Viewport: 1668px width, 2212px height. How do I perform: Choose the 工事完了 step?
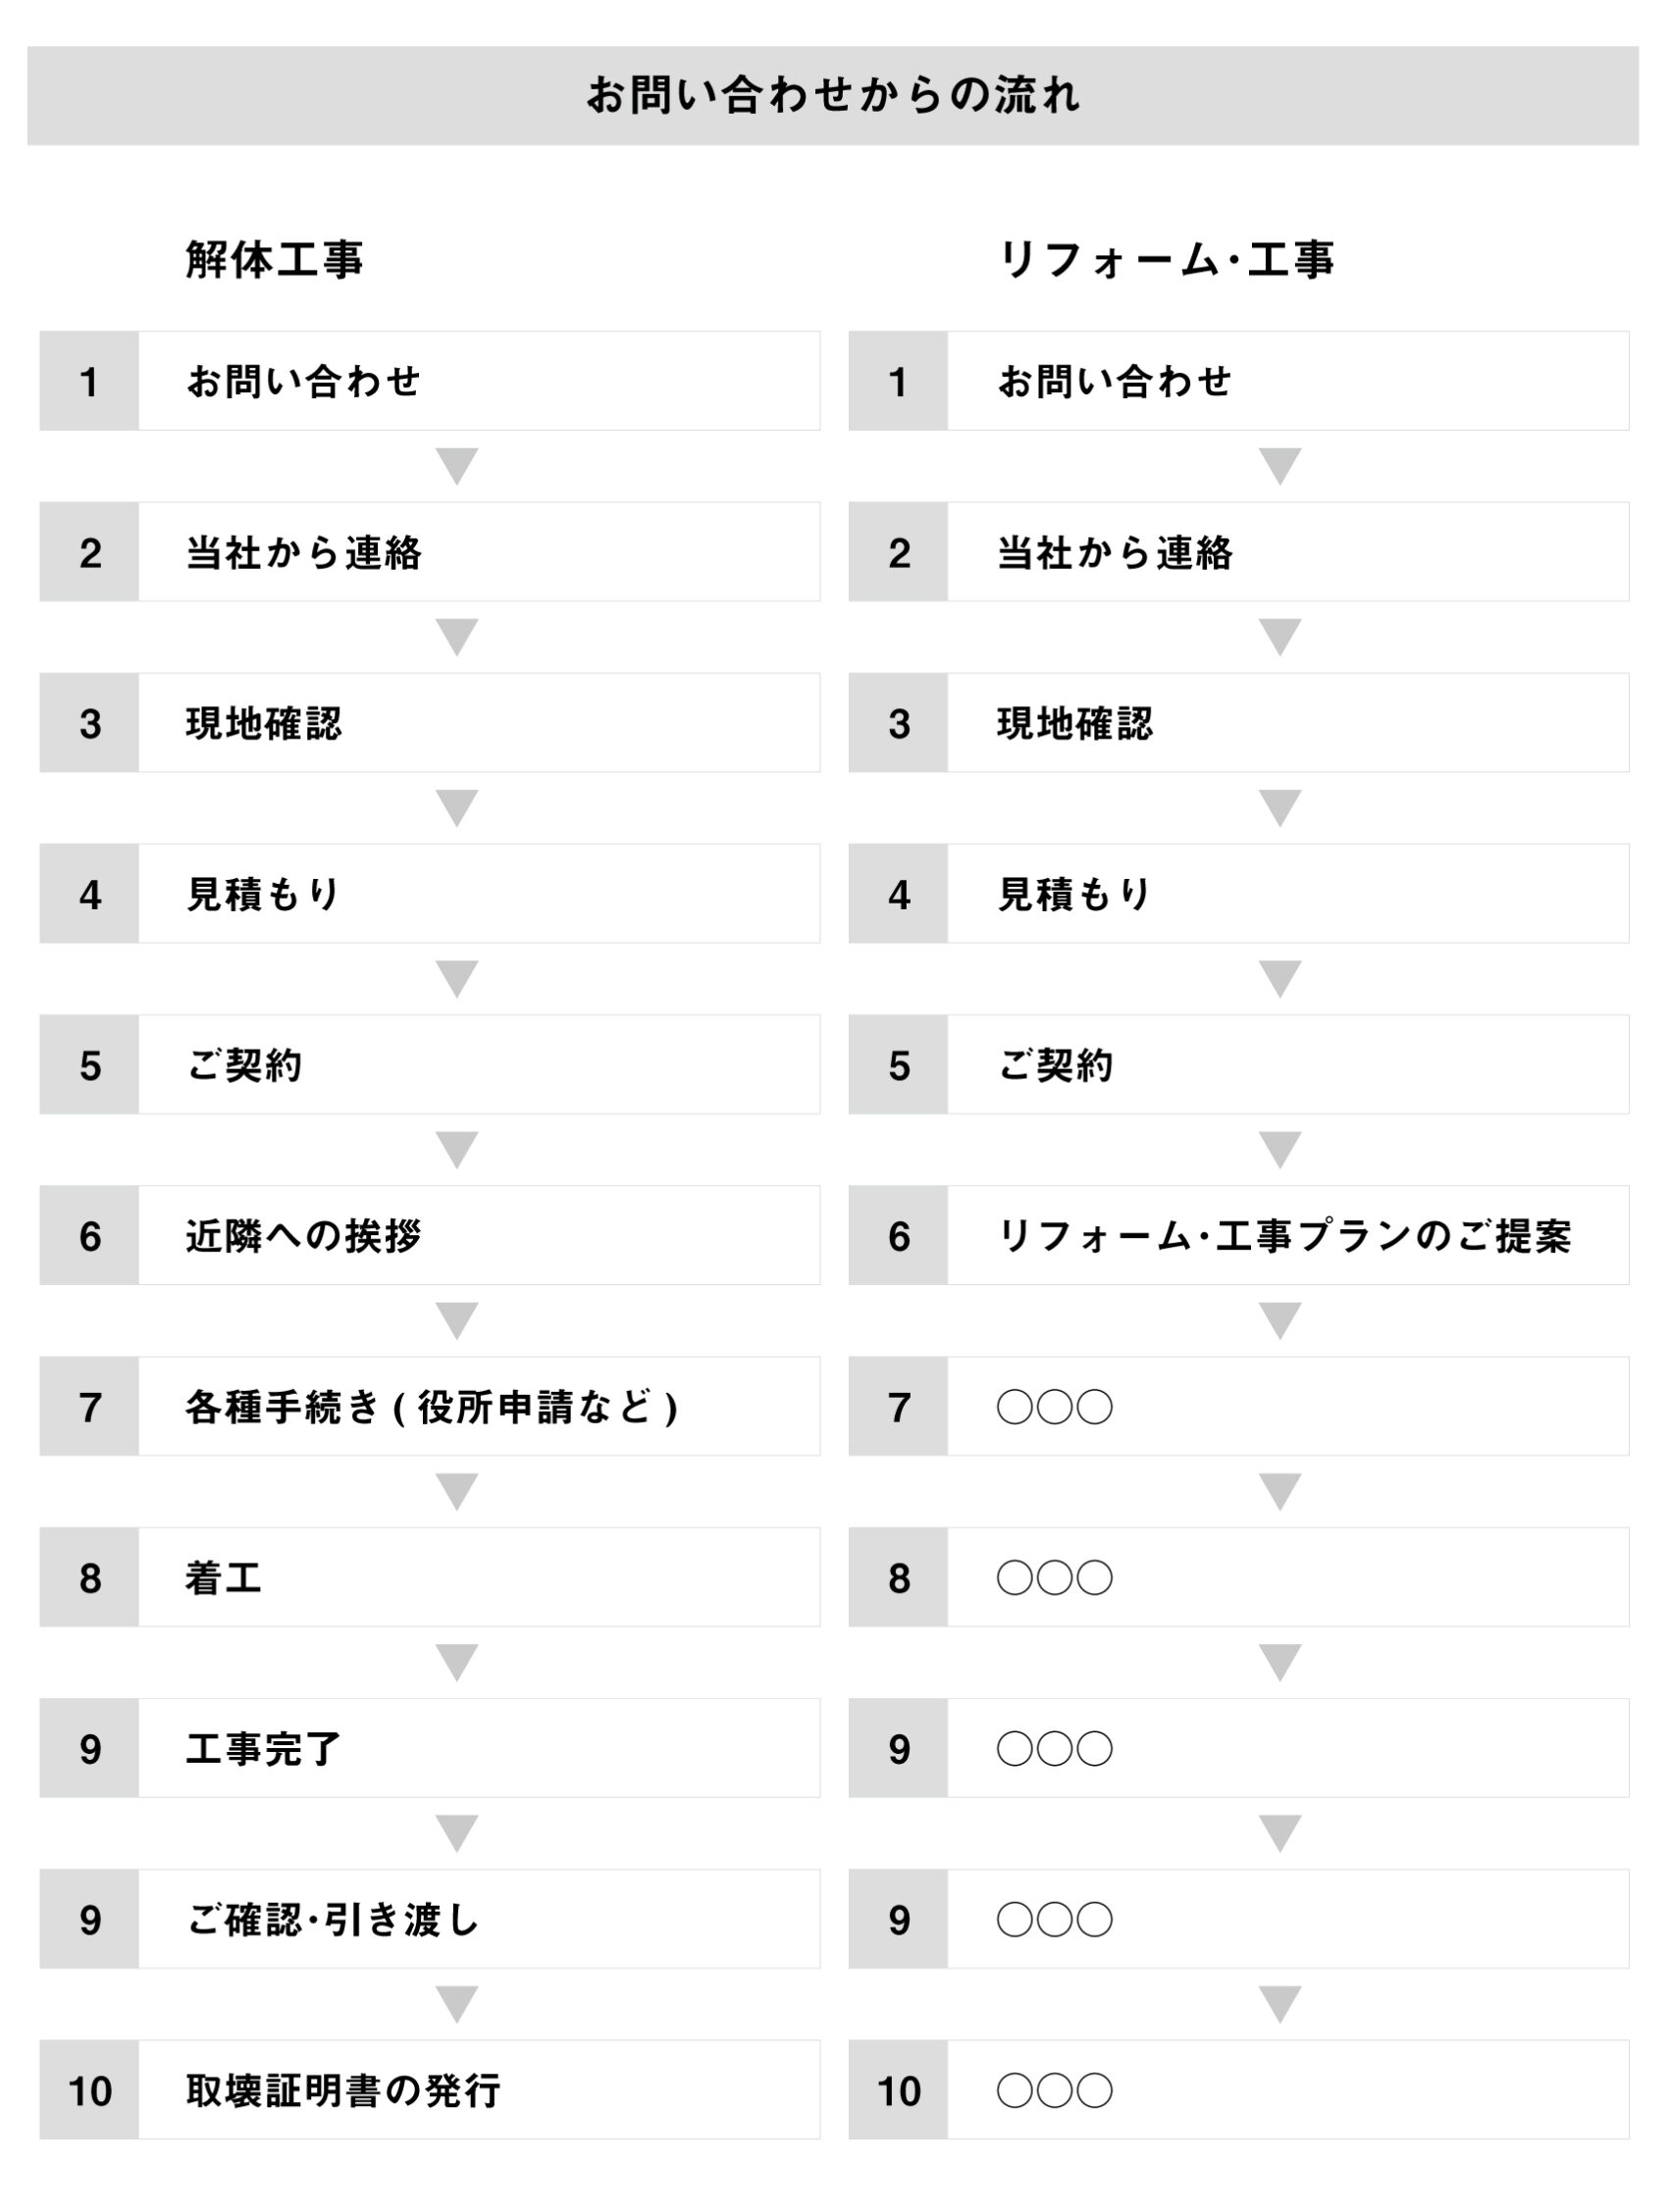click(478, 1749)
